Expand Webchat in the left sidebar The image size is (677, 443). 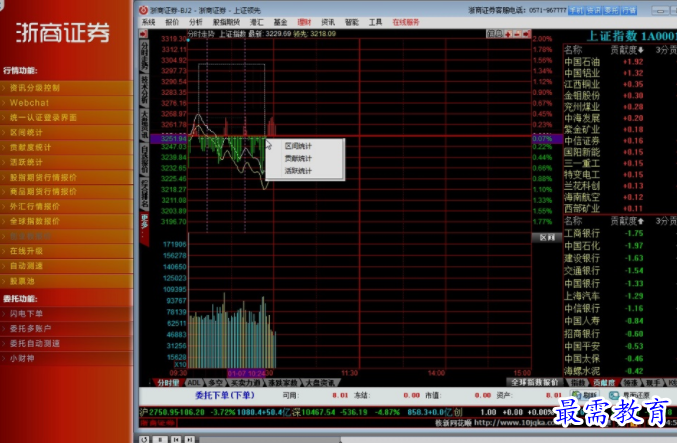coord(66,103)
